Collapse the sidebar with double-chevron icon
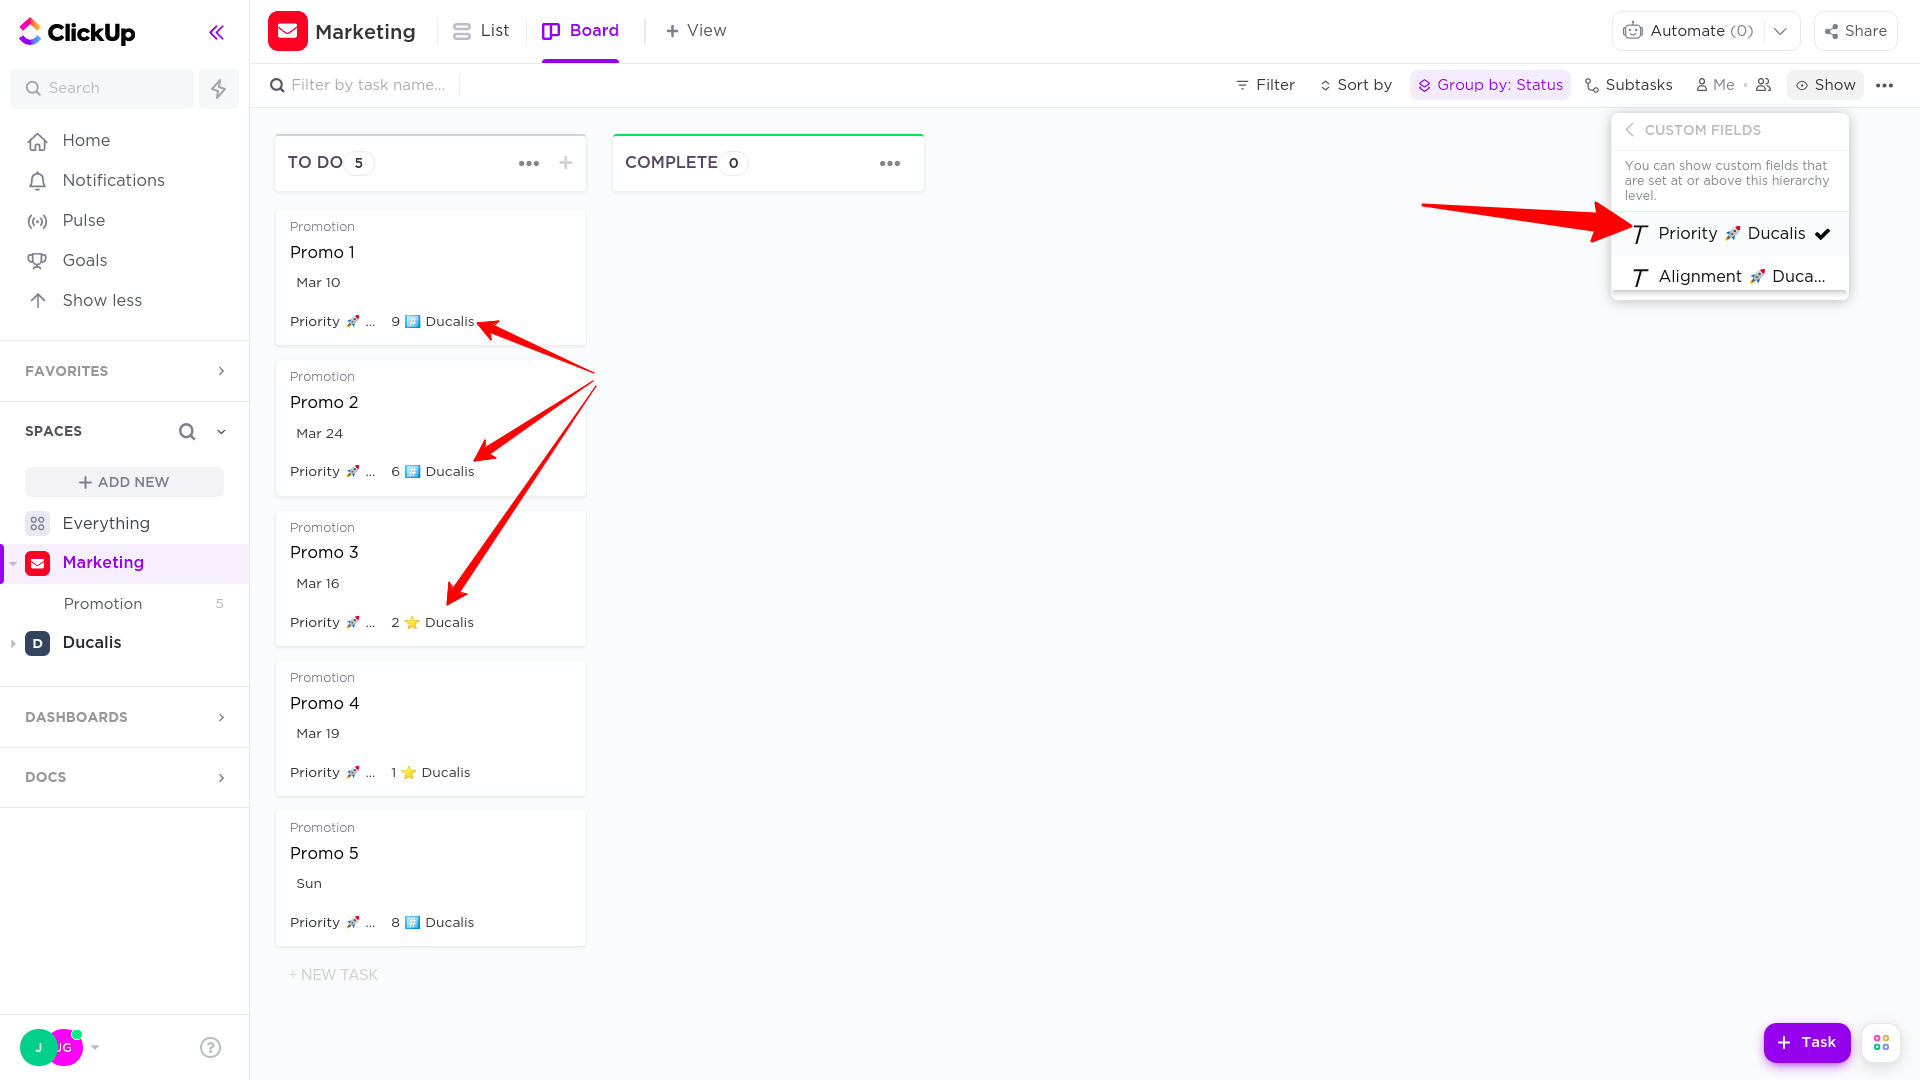 [x=216, y=33]
